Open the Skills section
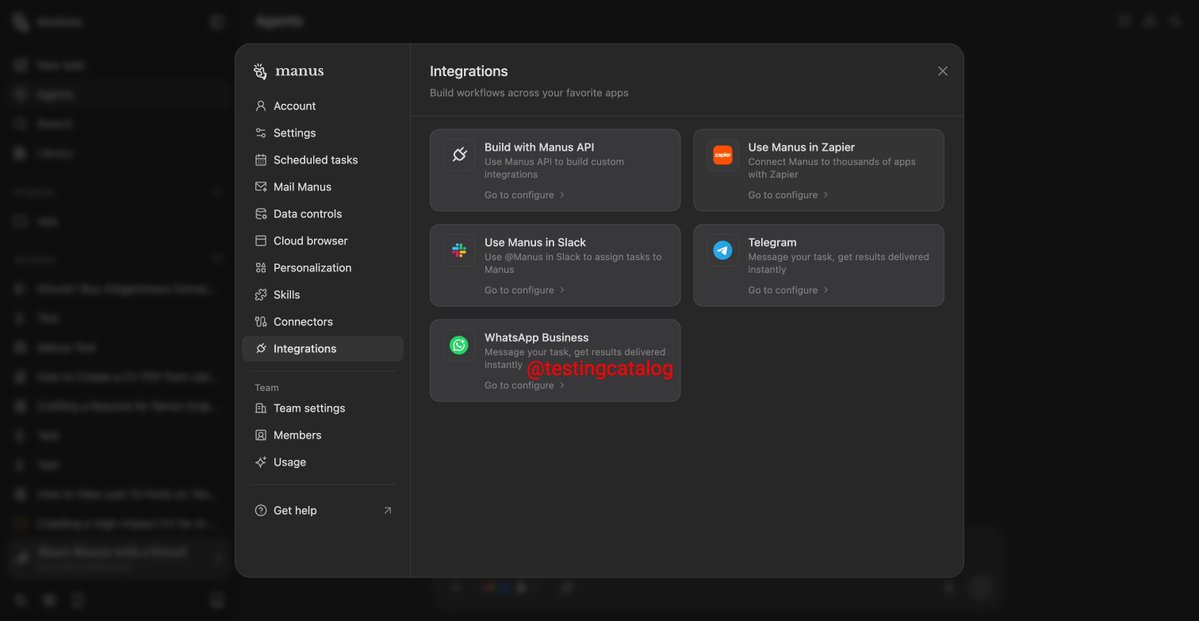Screen dimensions: 1199x621 click(x=322, y=294)
